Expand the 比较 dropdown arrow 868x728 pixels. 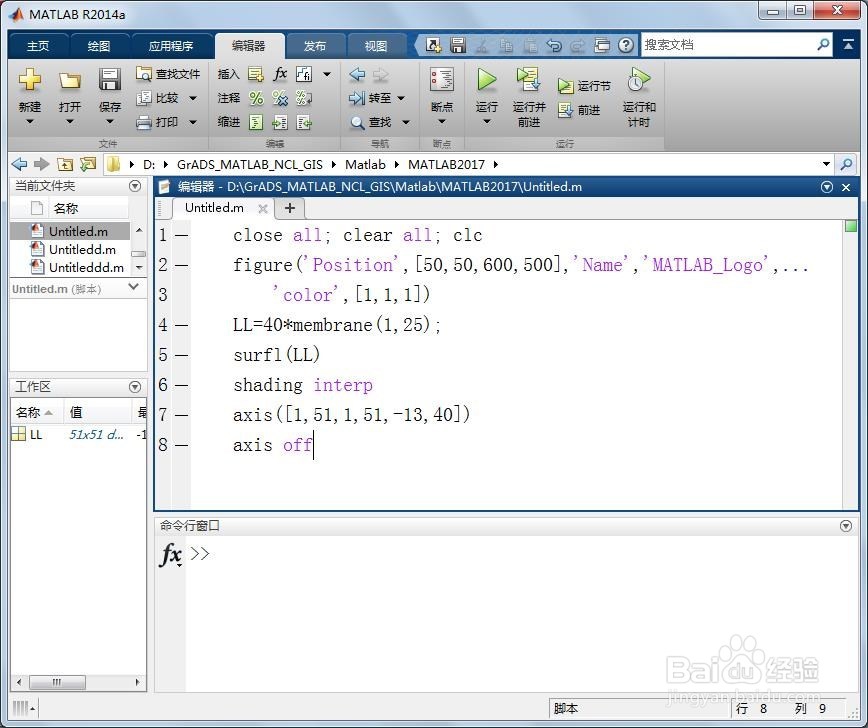tap(193, 98)
